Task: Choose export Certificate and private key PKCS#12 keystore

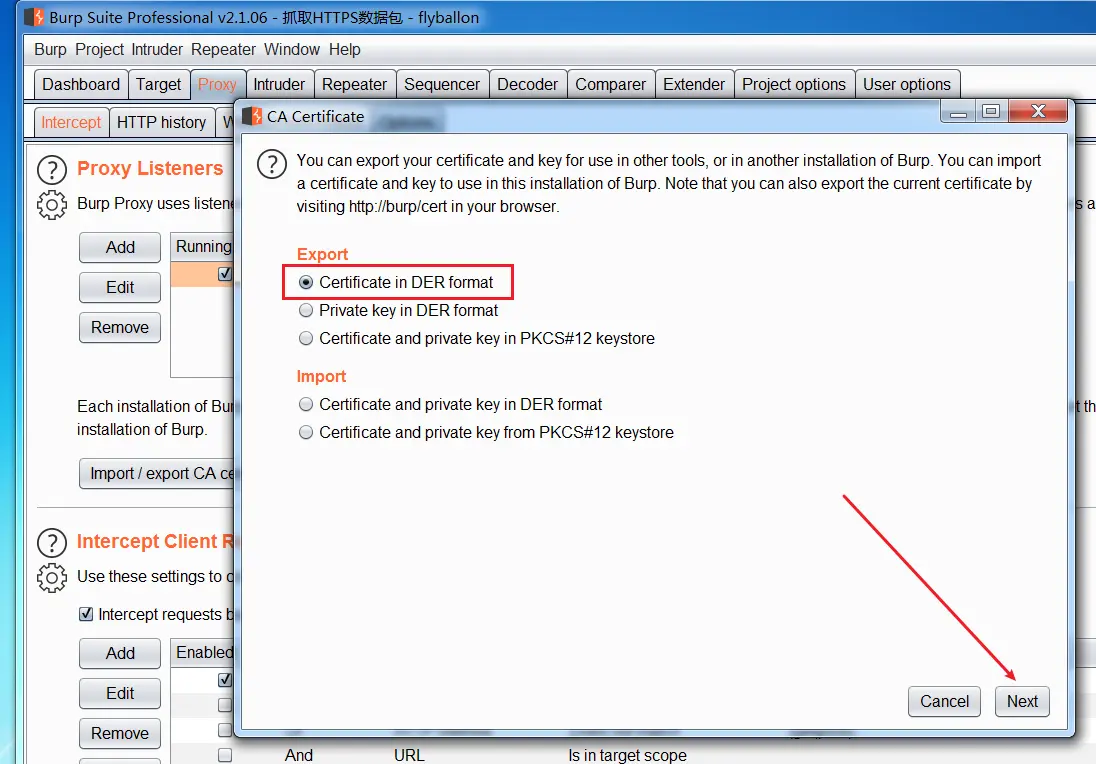Action: click(305, 338)
